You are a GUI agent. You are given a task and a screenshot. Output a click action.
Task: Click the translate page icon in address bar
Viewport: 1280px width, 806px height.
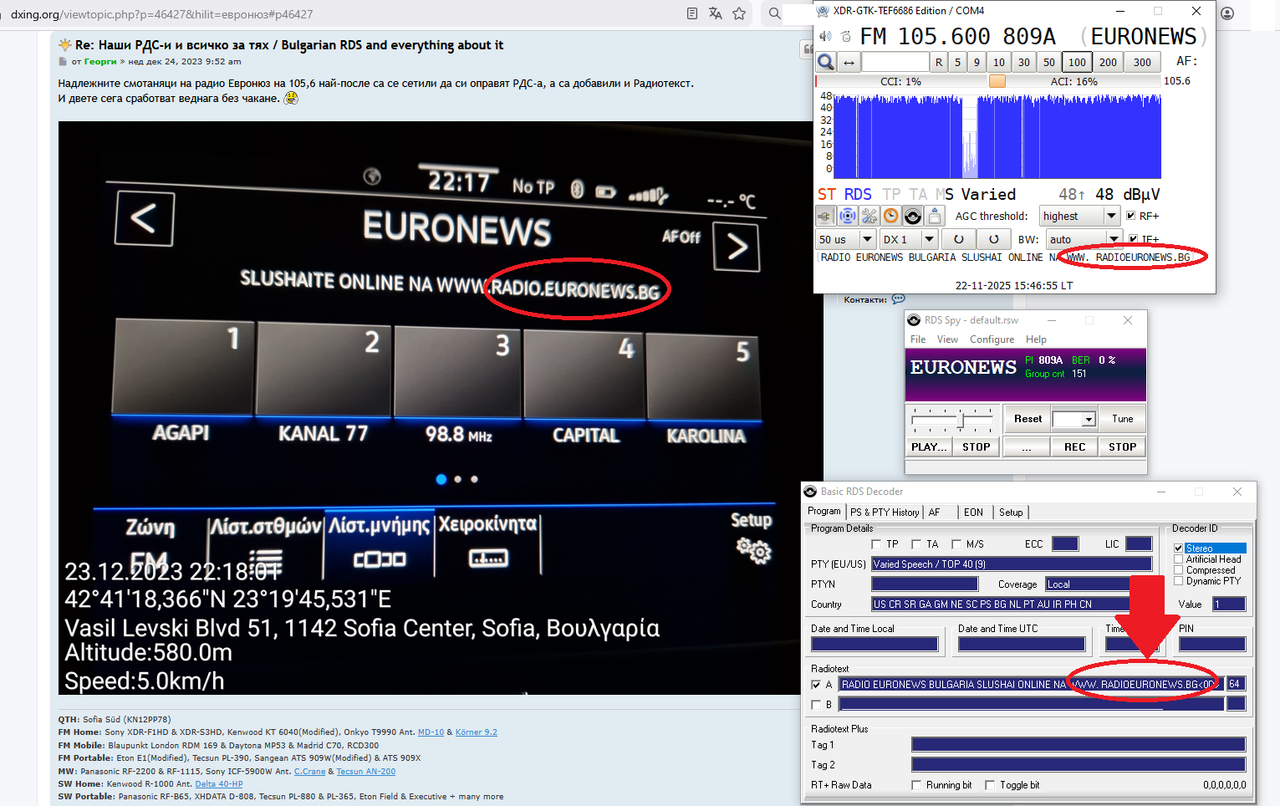click(x=716, y=14)
